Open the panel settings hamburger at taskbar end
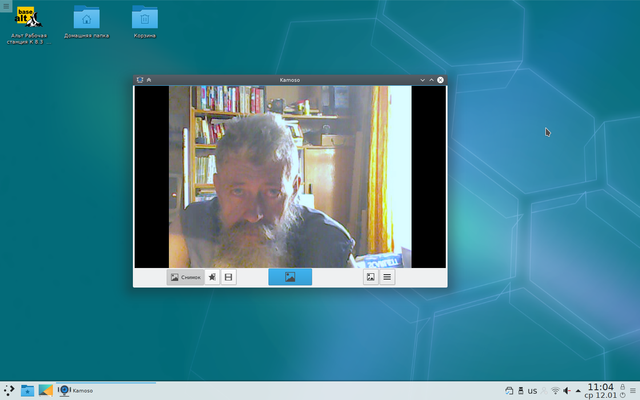The image size is (640, 400). (633, 391)
